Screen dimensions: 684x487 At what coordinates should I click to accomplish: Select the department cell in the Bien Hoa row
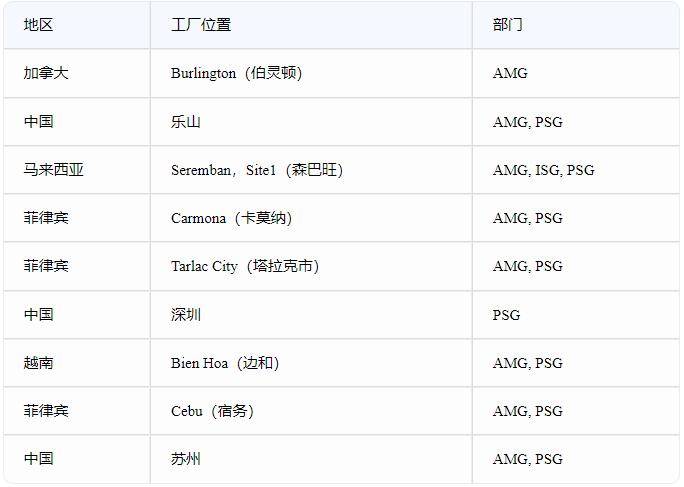point(527,363)
